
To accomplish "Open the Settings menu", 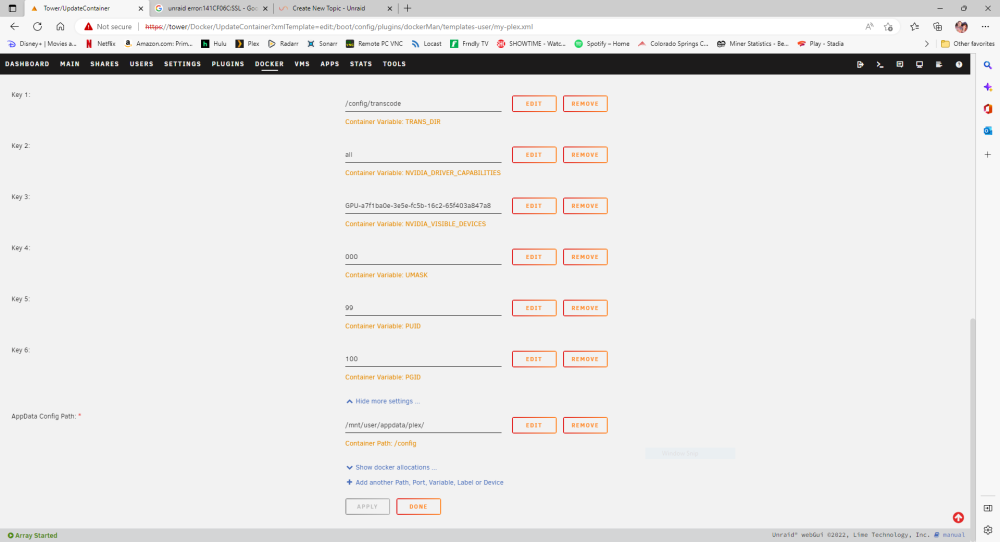I will click(182, 64).
